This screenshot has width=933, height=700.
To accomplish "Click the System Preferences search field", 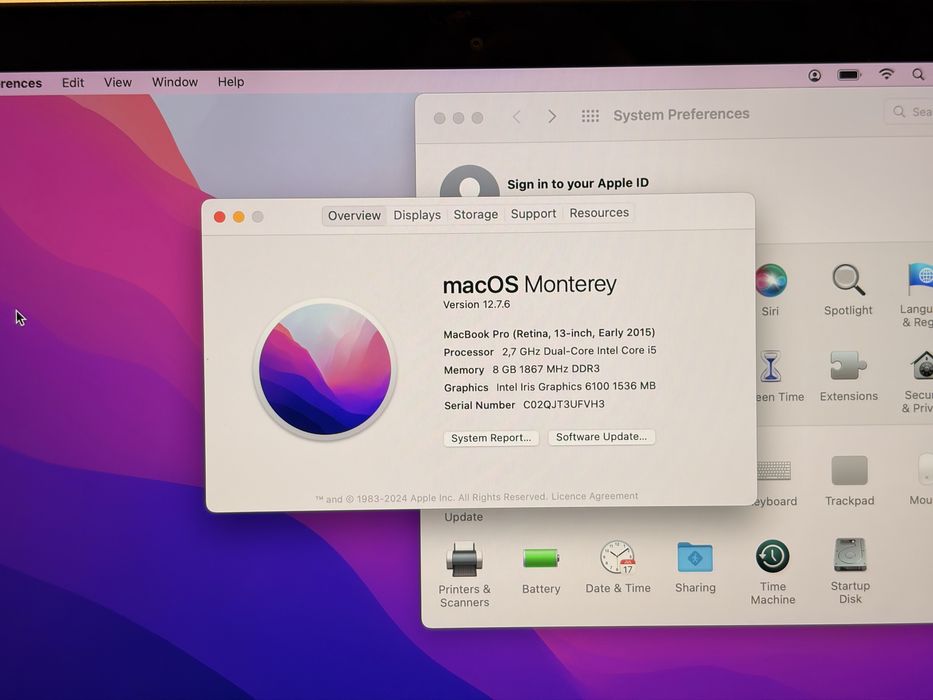I will [909, 111].
